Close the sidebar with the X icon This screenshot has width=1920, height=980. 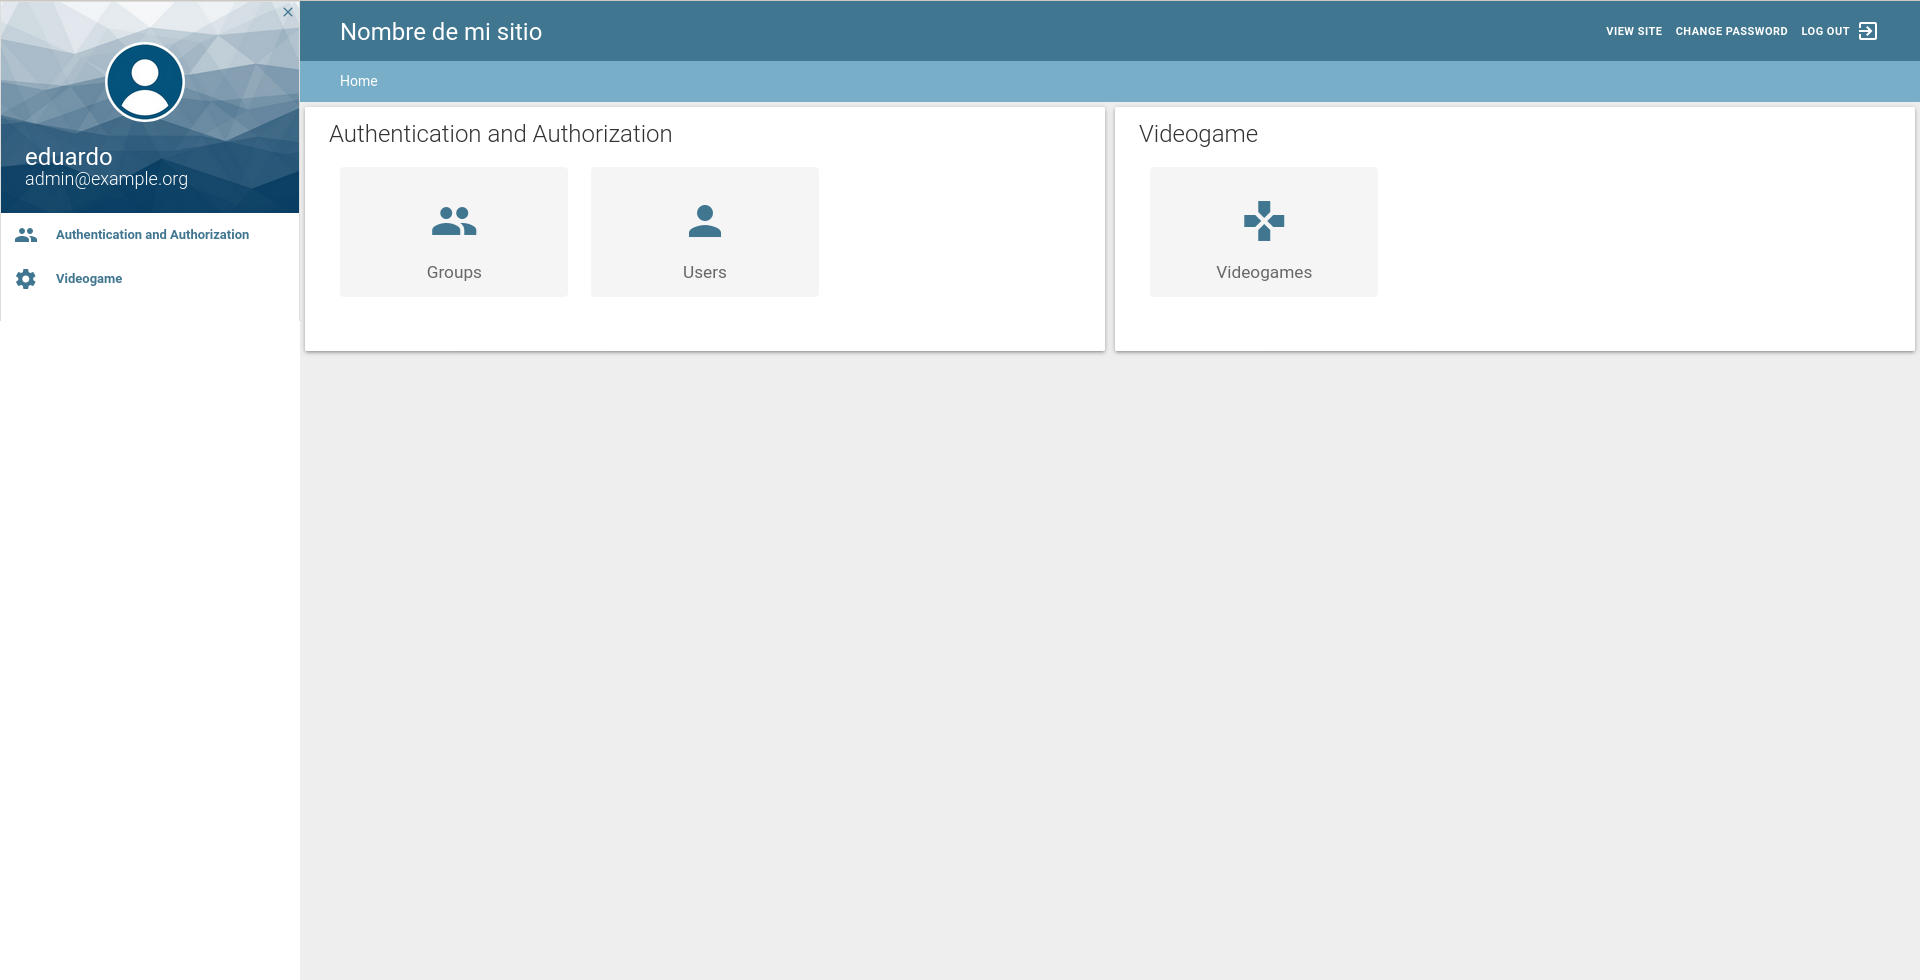(x=288, y=12)
